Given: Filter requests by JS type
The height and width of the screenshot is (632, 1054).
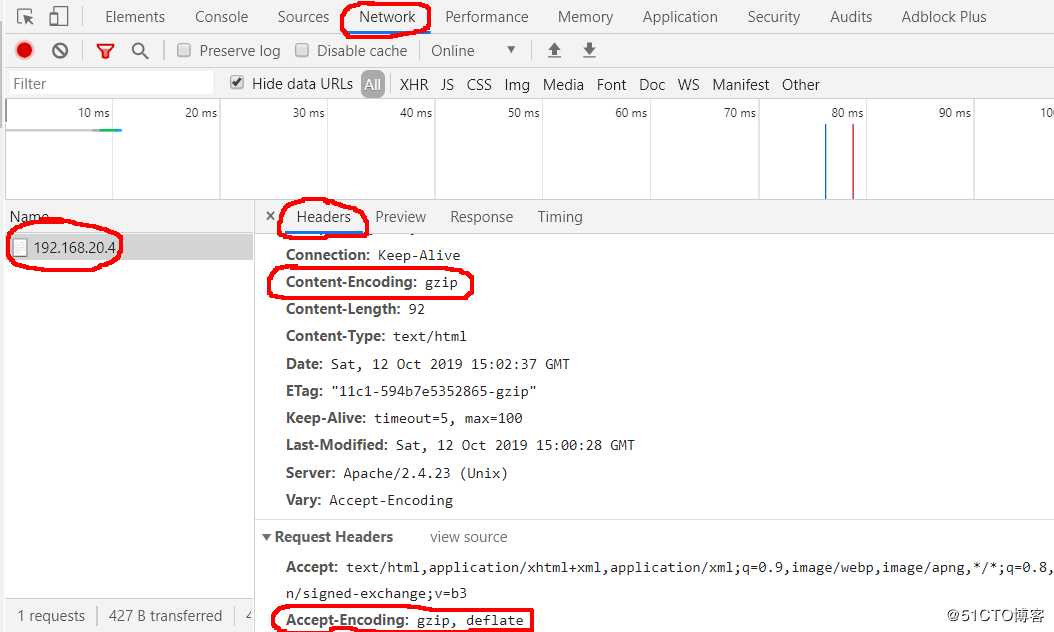Looking at the screenshot, I should tap(447, 84).
